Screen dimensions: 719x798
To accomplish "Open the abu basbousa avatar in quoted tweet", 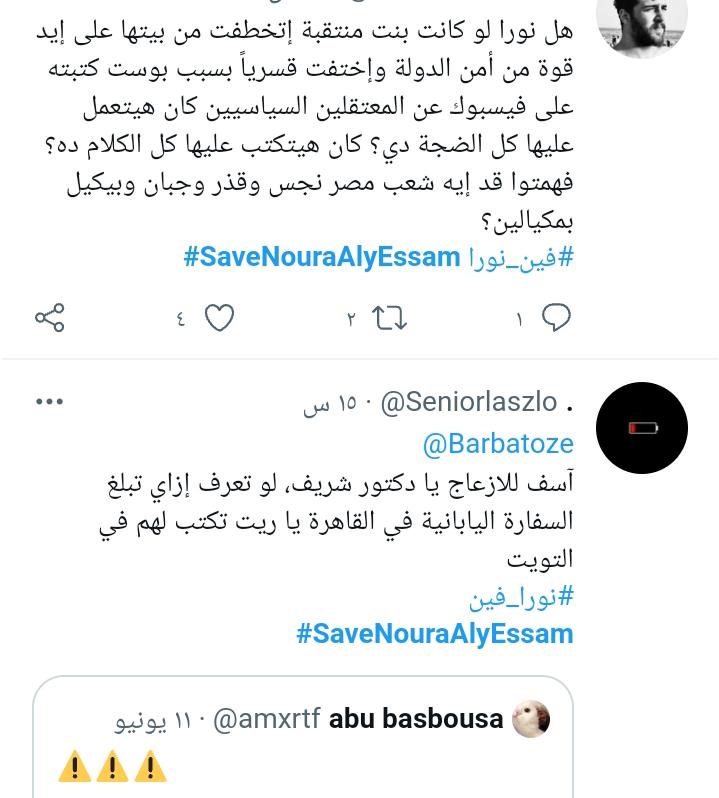I will [x=531, y=719].
